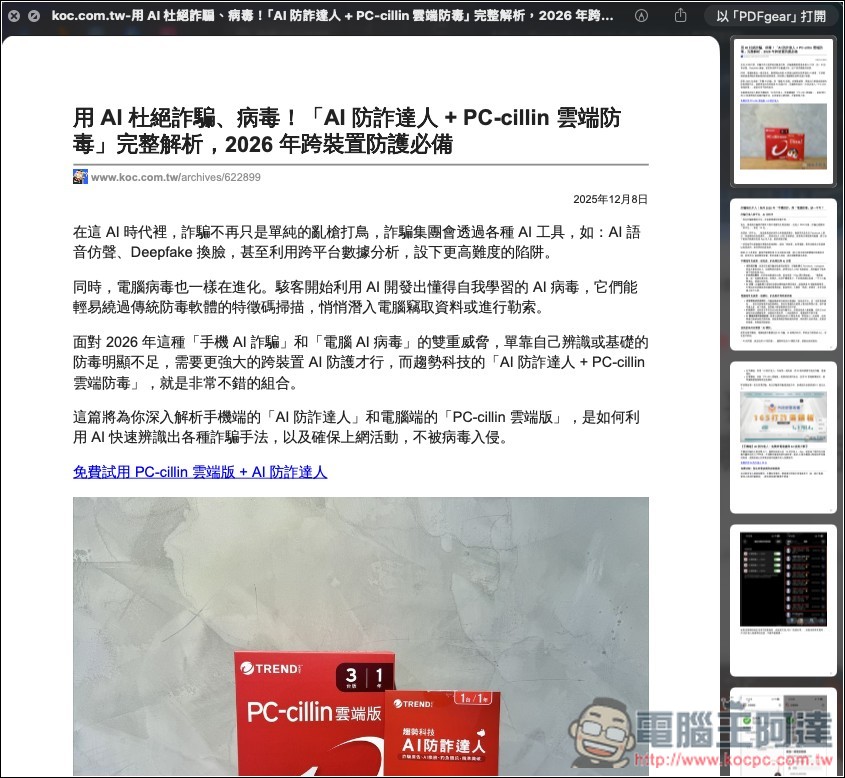The height and width of the screenshot is (778, 845).
Task: Click the ellipsis in the truncated toolbar title
Action: [608, 16]
